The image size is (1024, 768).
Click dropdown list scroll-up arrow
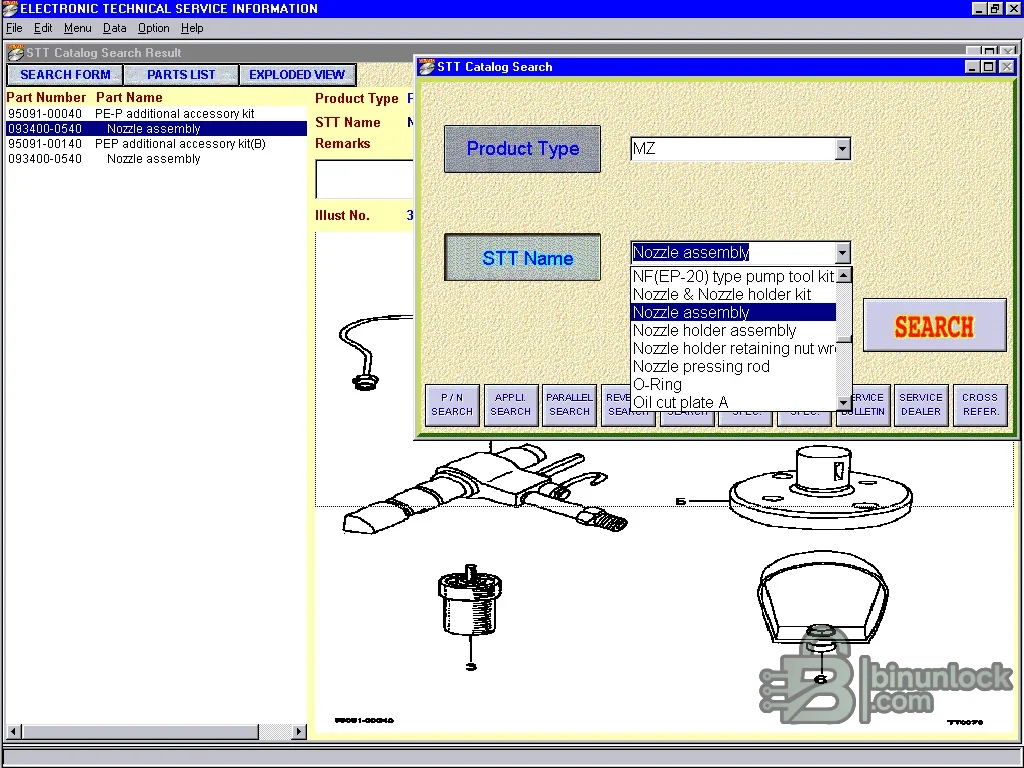[x=844, y=276]
